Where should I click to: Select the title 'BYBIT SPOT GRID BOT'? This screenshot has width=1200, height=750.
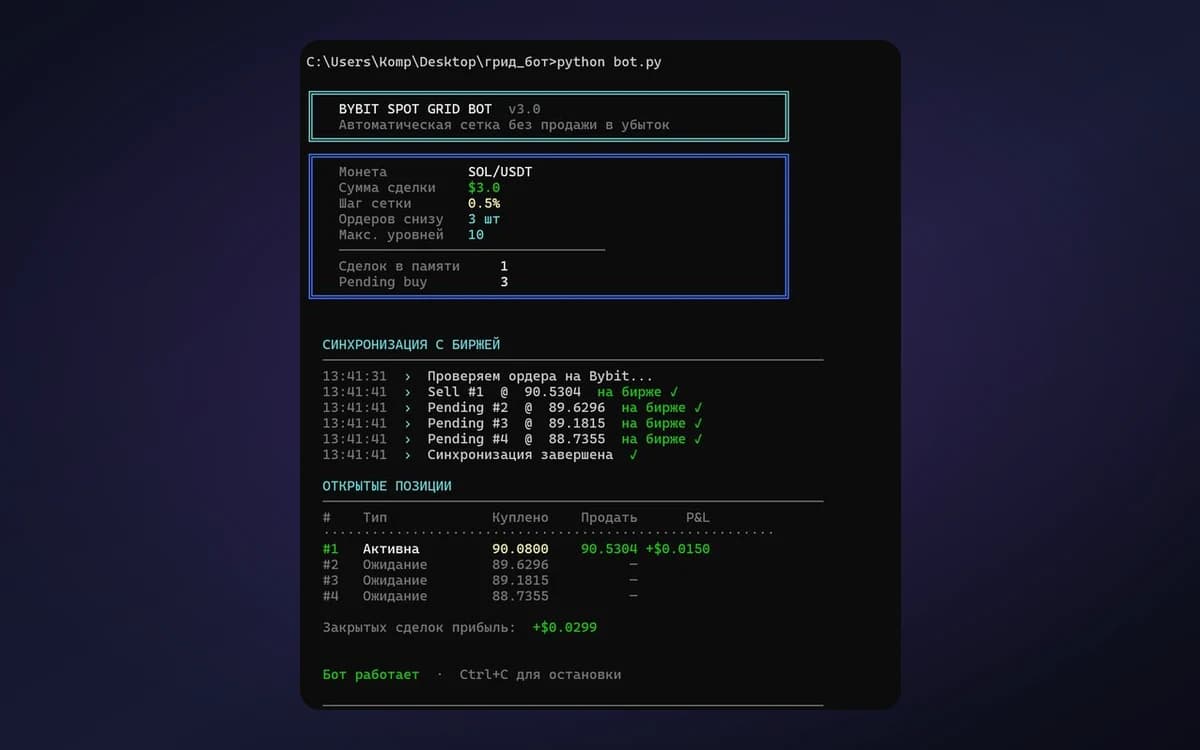pyautogui.click(x=415, y=109)
